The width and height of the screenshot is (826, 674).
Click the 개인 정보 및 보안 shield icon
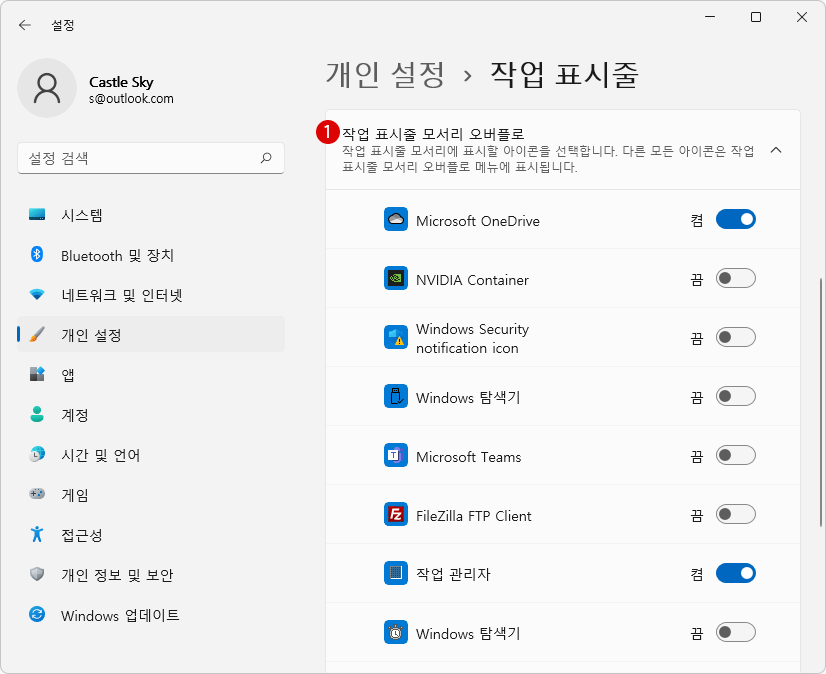tap(37, 574)
